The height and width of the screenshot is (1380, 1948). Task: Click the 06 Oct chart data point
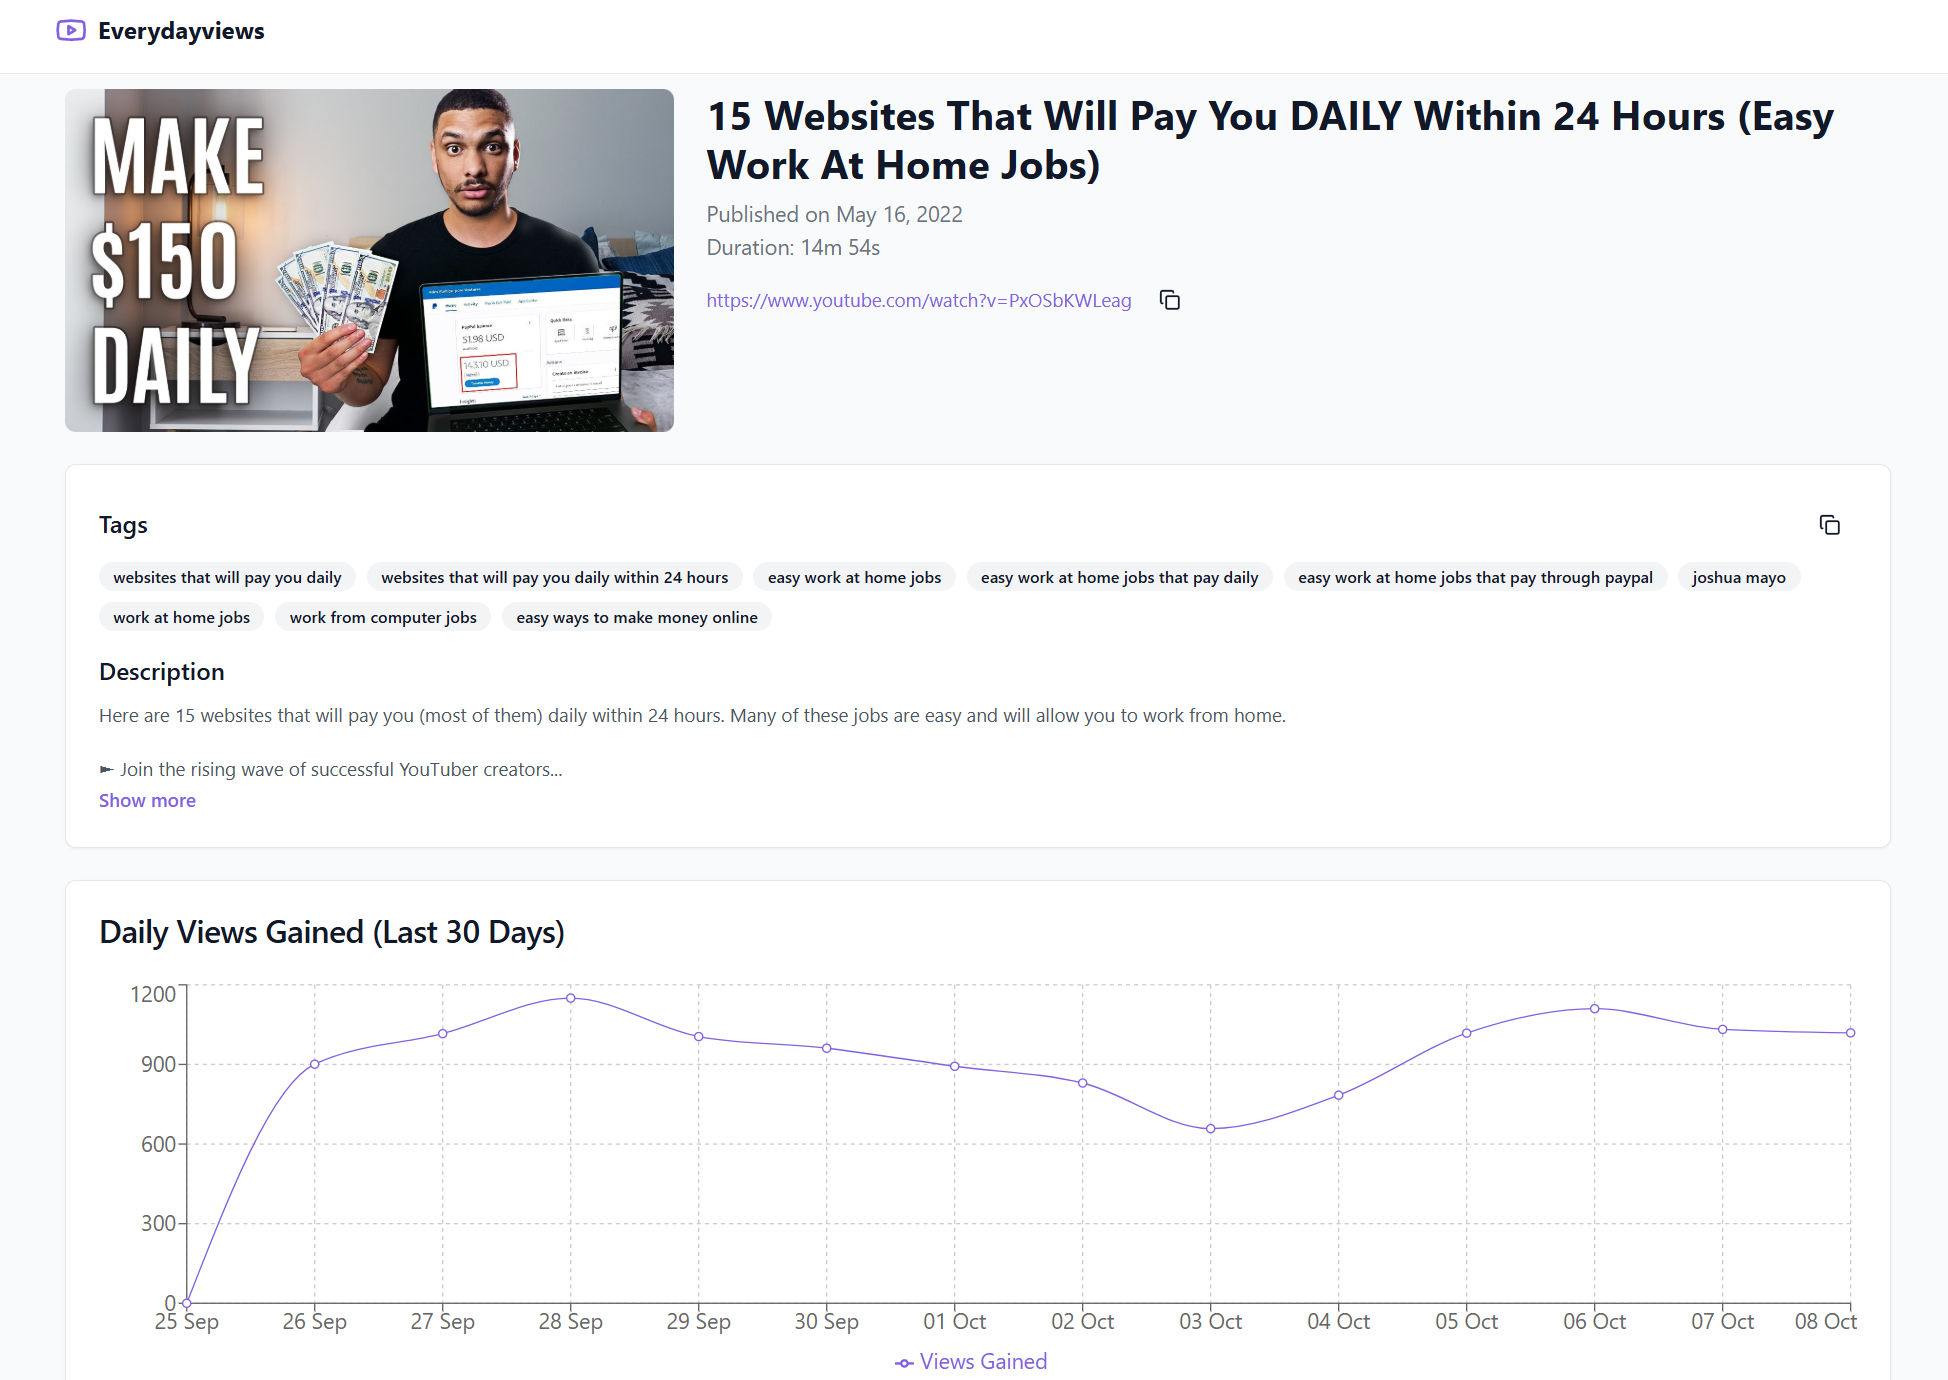click(1595, 1008)
